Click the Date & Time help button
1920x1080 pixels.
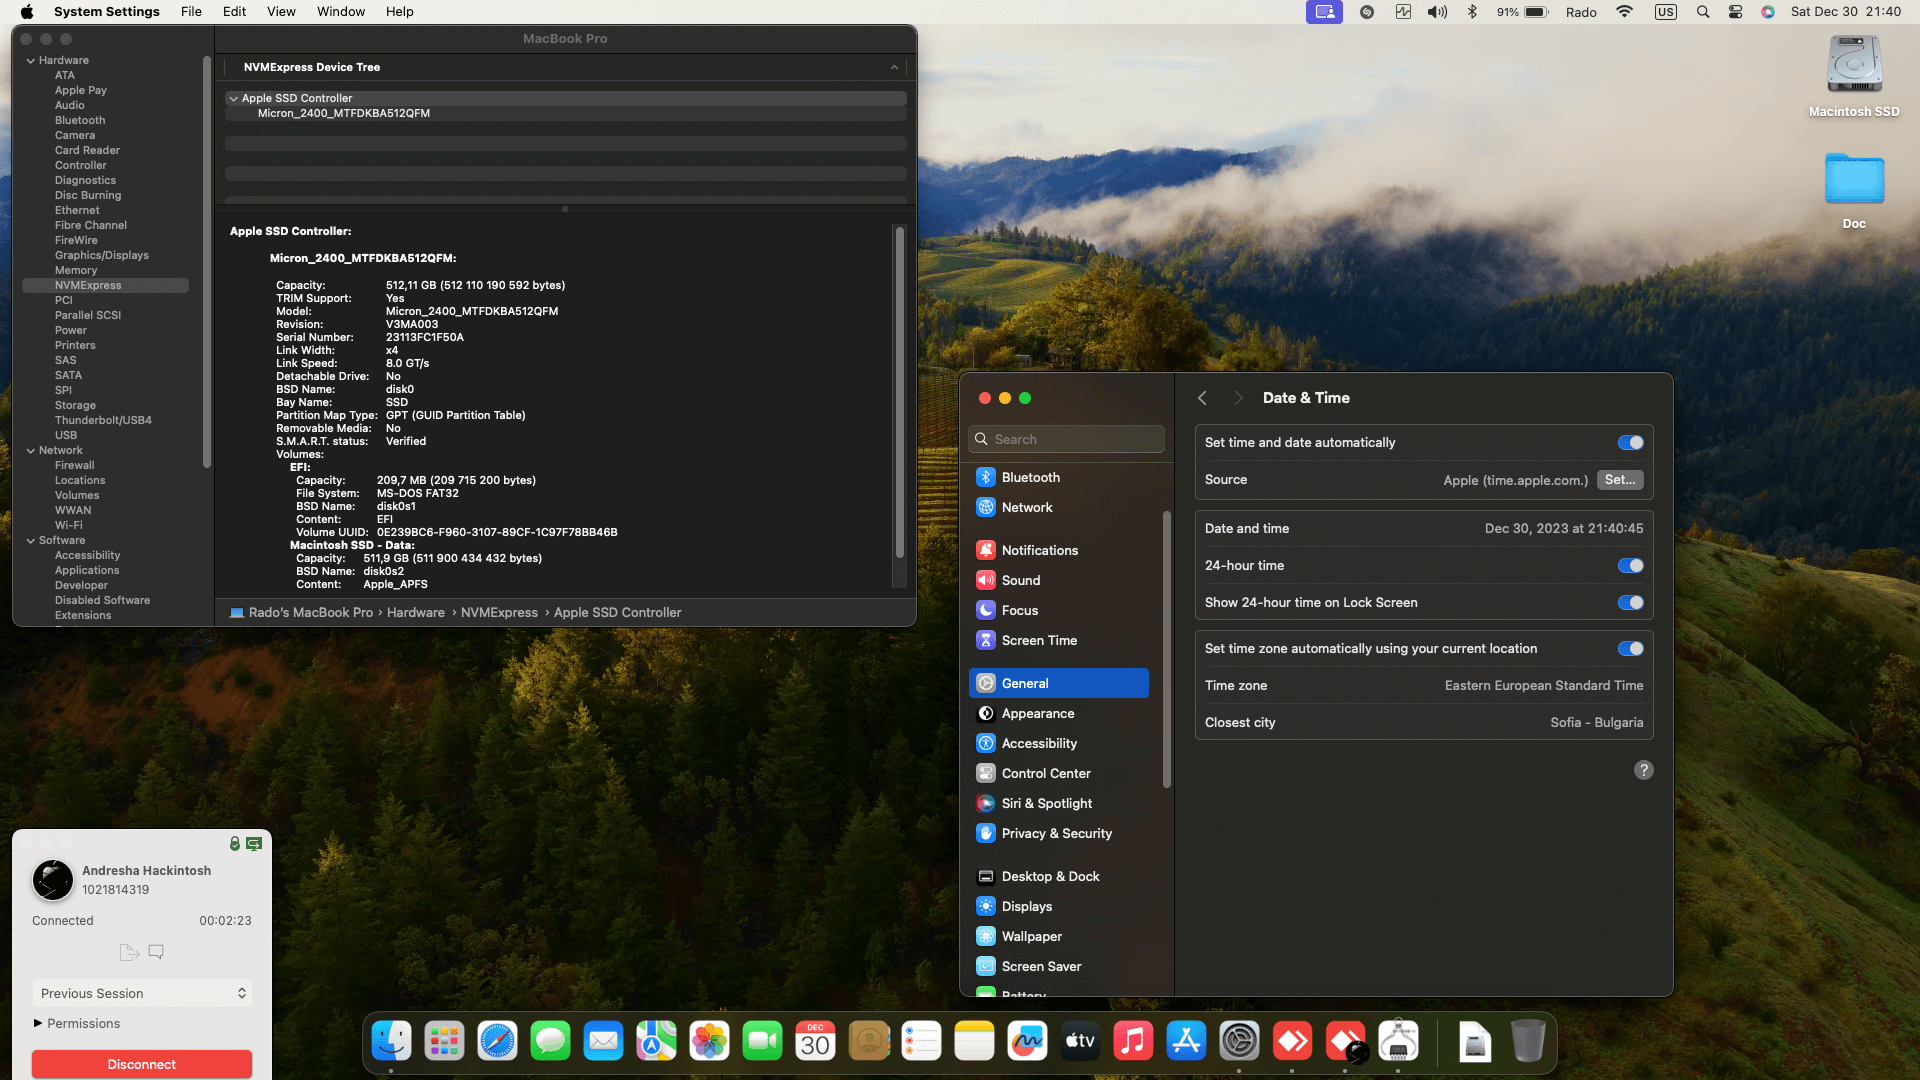tap(1643, 770)
